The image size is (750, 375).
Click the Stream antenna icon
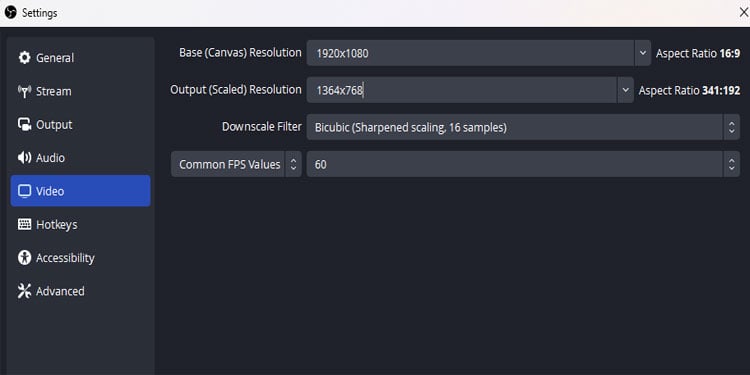(24, 91)
